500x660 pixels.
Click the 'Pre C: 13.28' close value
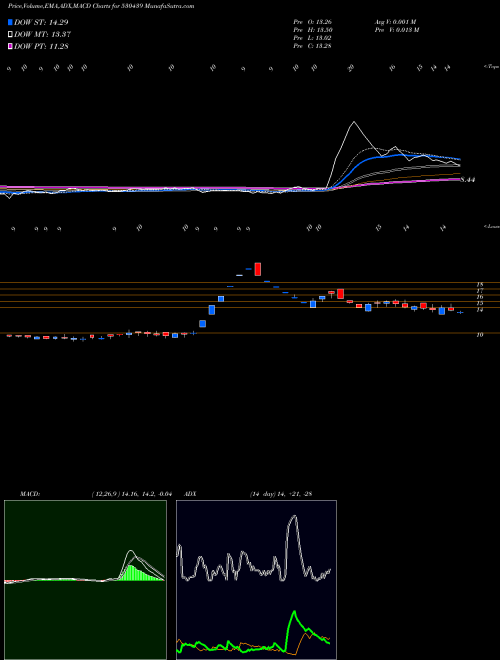coord(312,46)
